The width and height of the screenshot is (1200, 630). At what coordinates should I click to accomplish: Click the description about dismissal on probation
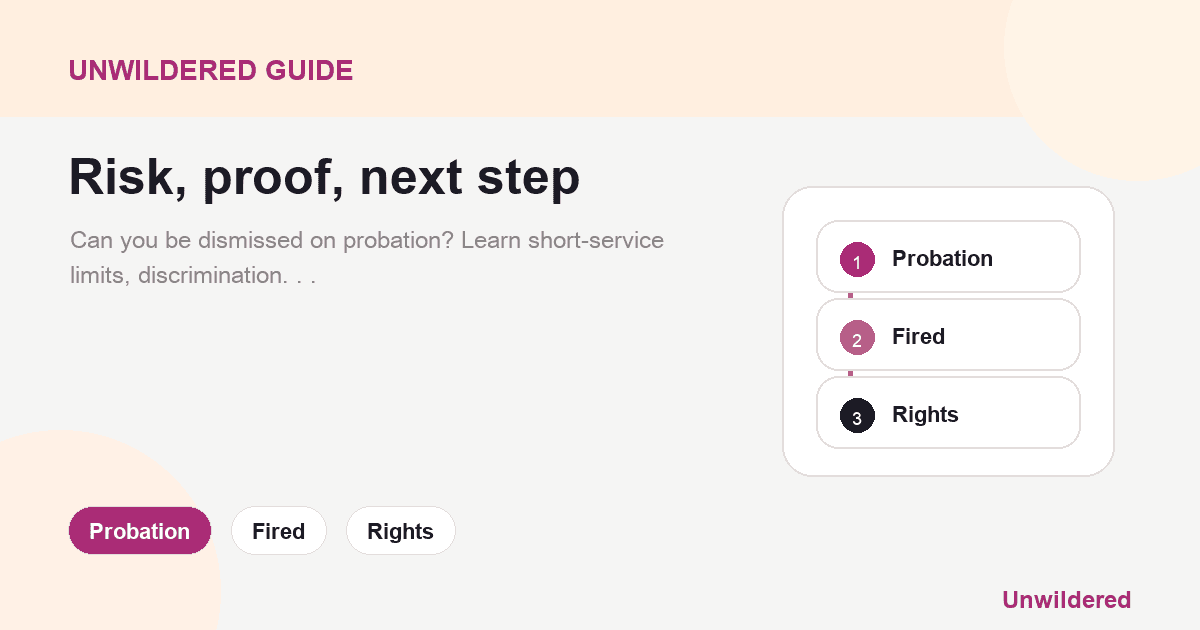pyautogui.click(x=367, y=257)
